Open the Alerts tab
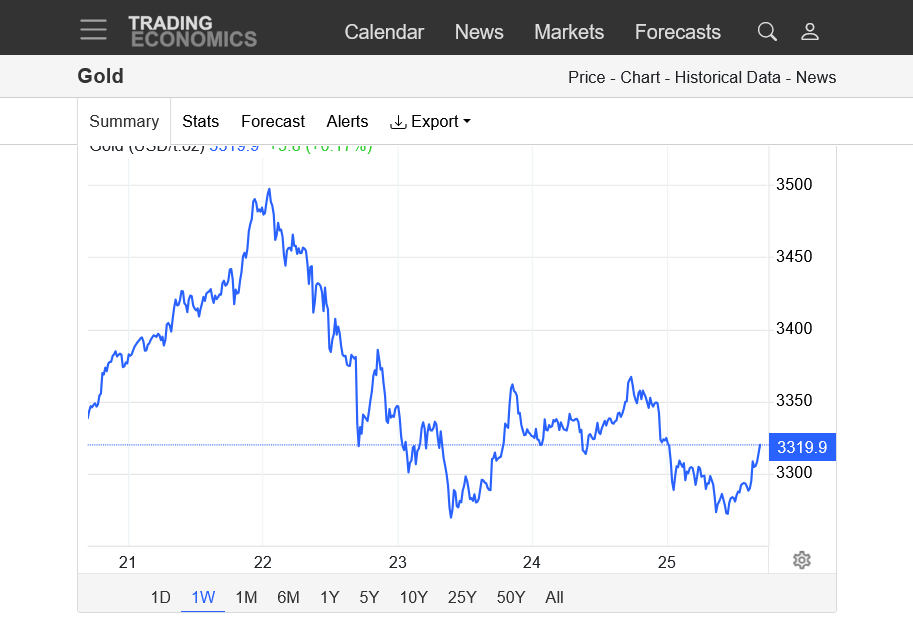 [x=347, y=121]
